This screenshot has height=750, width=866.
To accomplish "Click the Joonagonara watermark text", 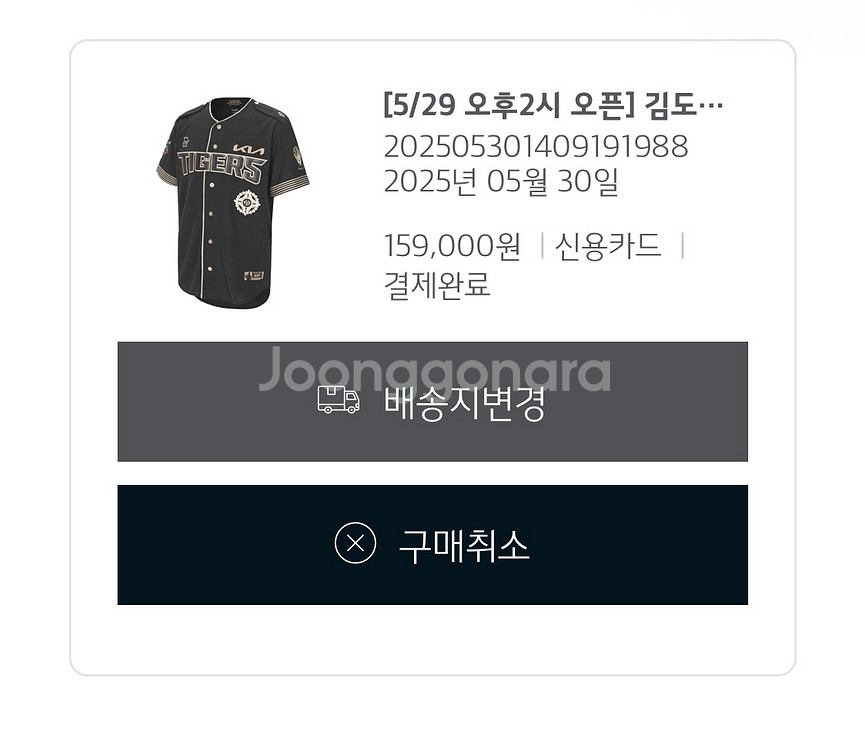I will click(435, 370).
